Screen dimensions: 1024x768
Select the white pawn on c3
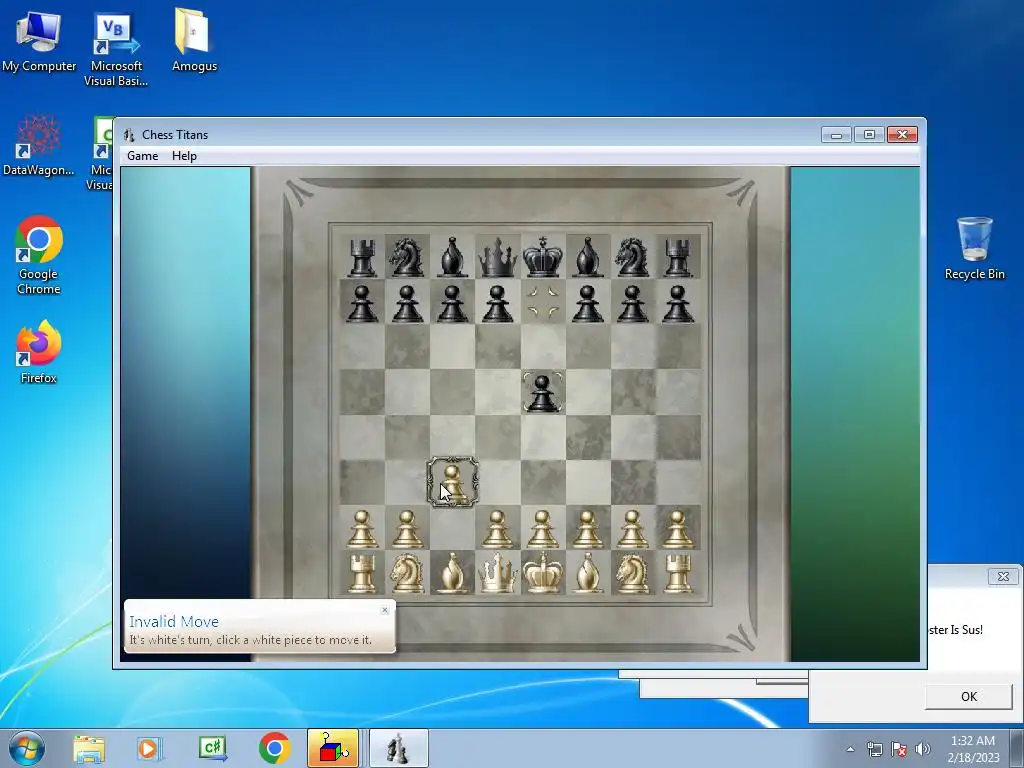(x=453, y=483)
